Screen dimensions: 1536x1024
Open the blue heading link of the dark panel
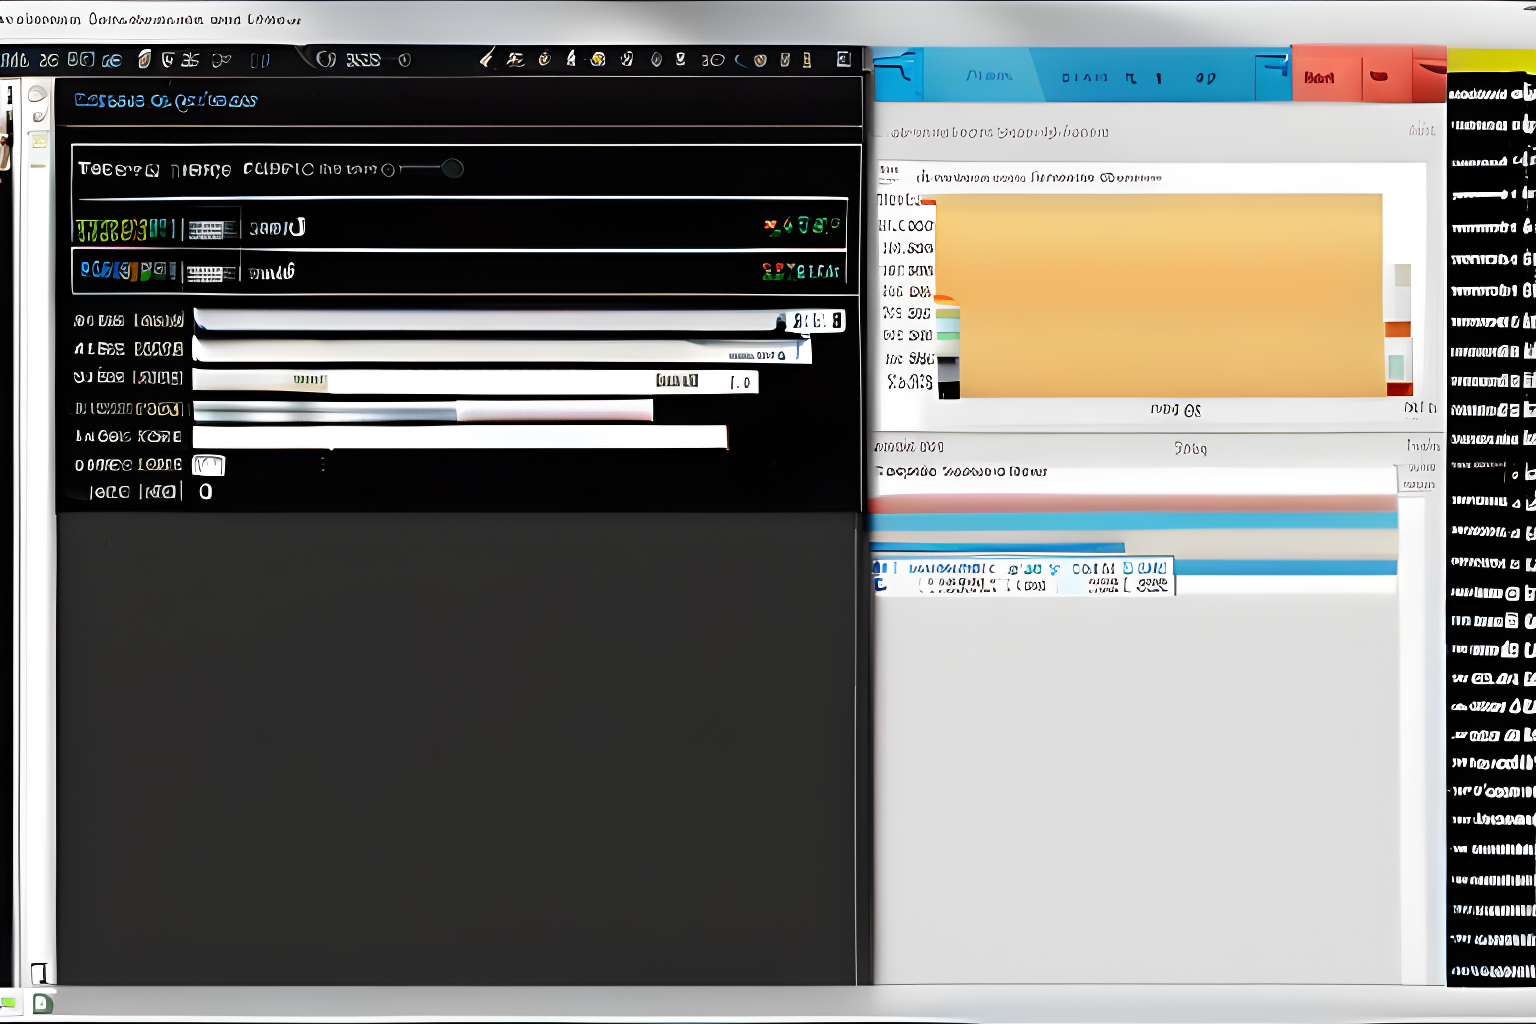click(x=166, y=100)
